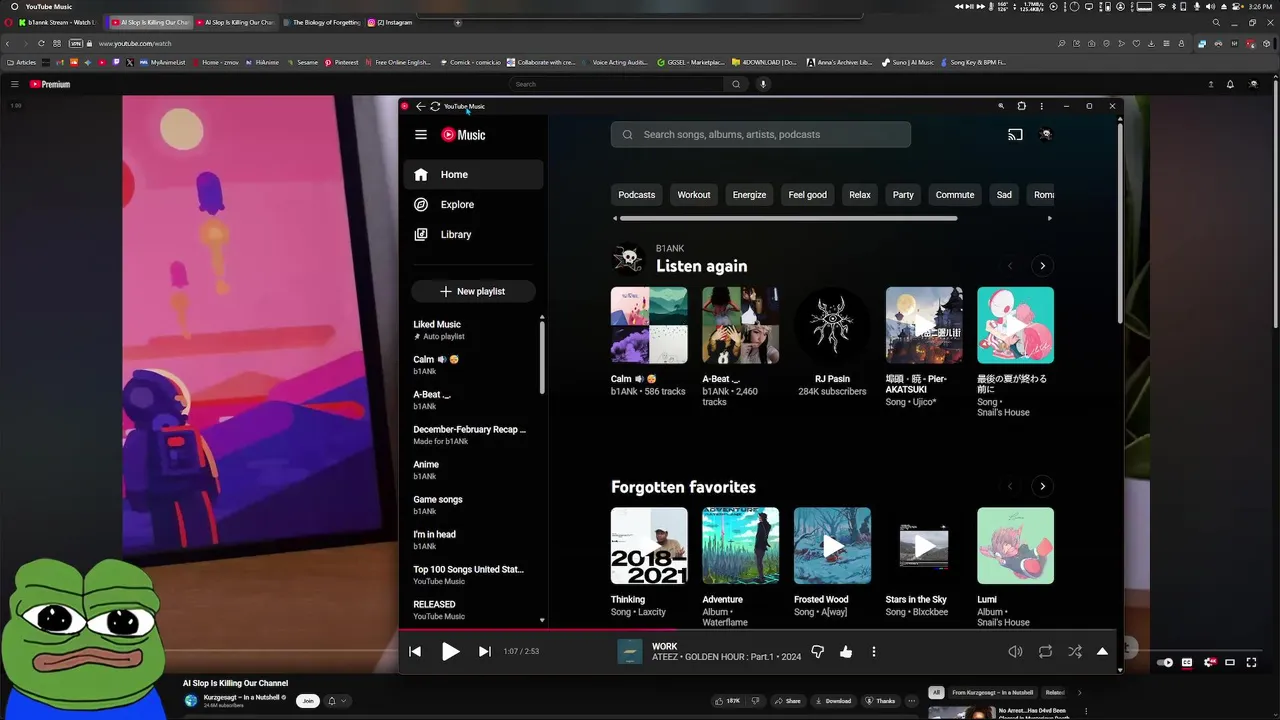Open the YouTube Music hamburger guide menu
1280x720 pixels.
coord(421,135)
